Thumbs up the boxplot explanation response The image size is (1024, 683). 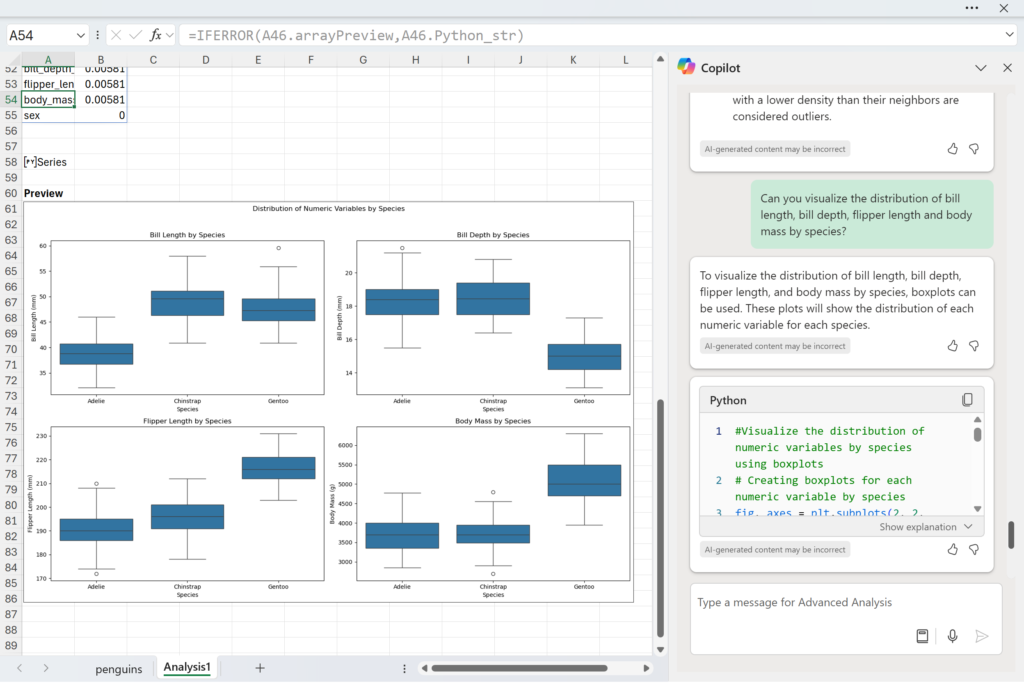952,346
